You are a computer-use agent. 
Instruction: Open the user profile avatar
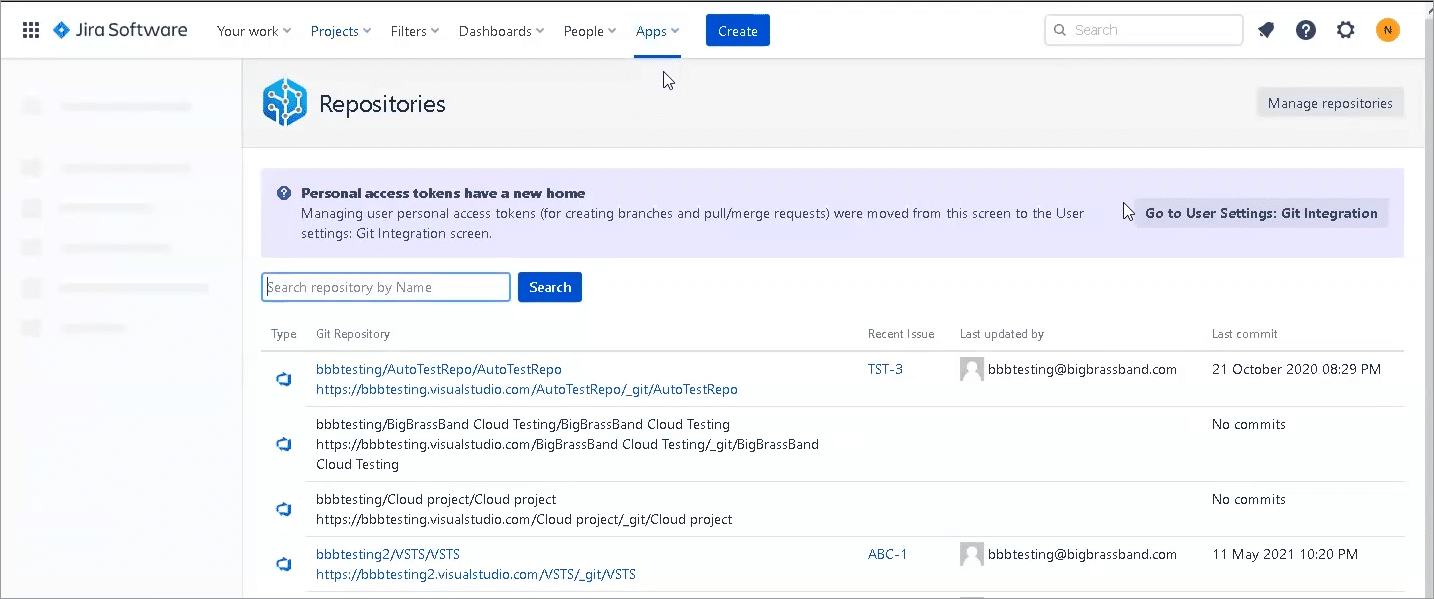pos(1387,30)
